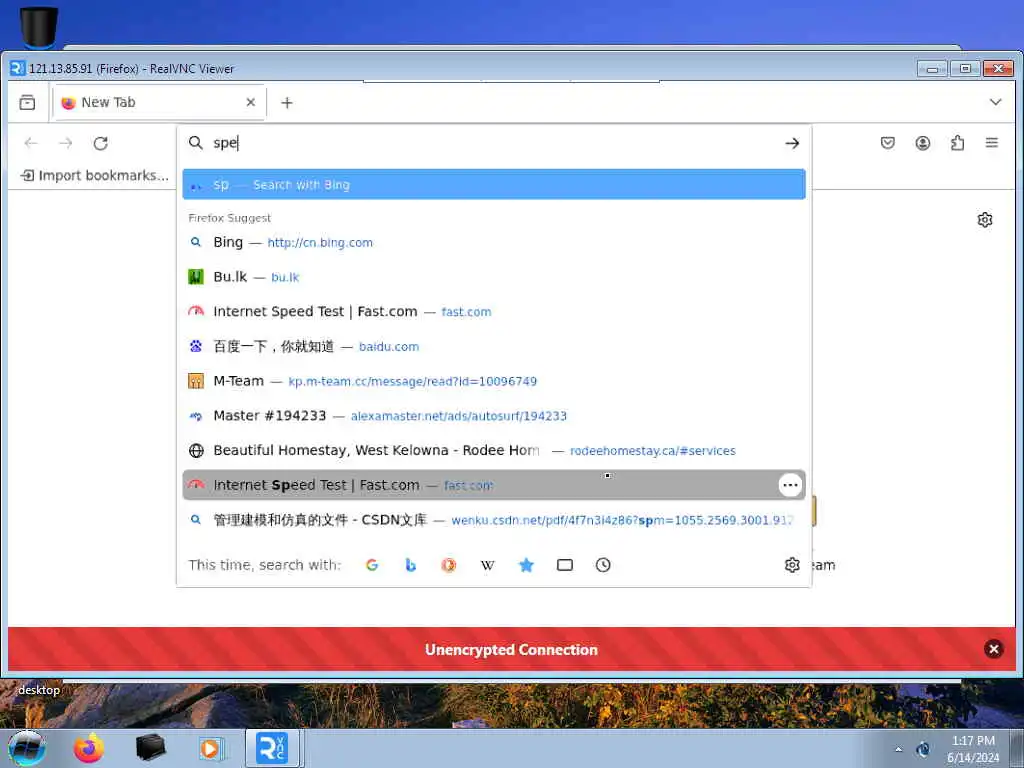The height and width of the screenshot is (768, 1024).
Task: Open a new tab with plus button
Action: click(287, 103)
